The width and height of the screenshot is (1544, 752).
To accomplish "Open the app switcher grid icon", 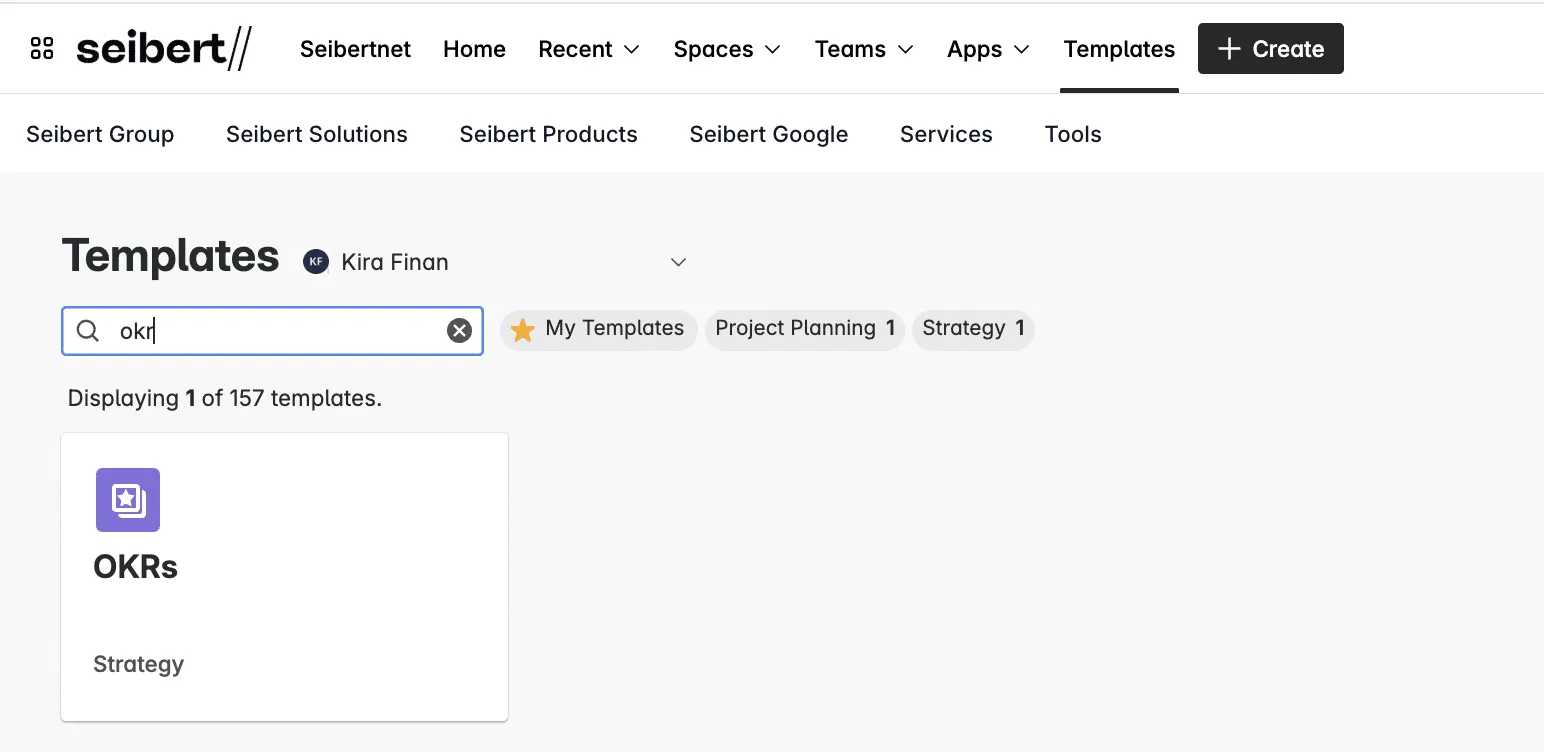I will (42, 49).
